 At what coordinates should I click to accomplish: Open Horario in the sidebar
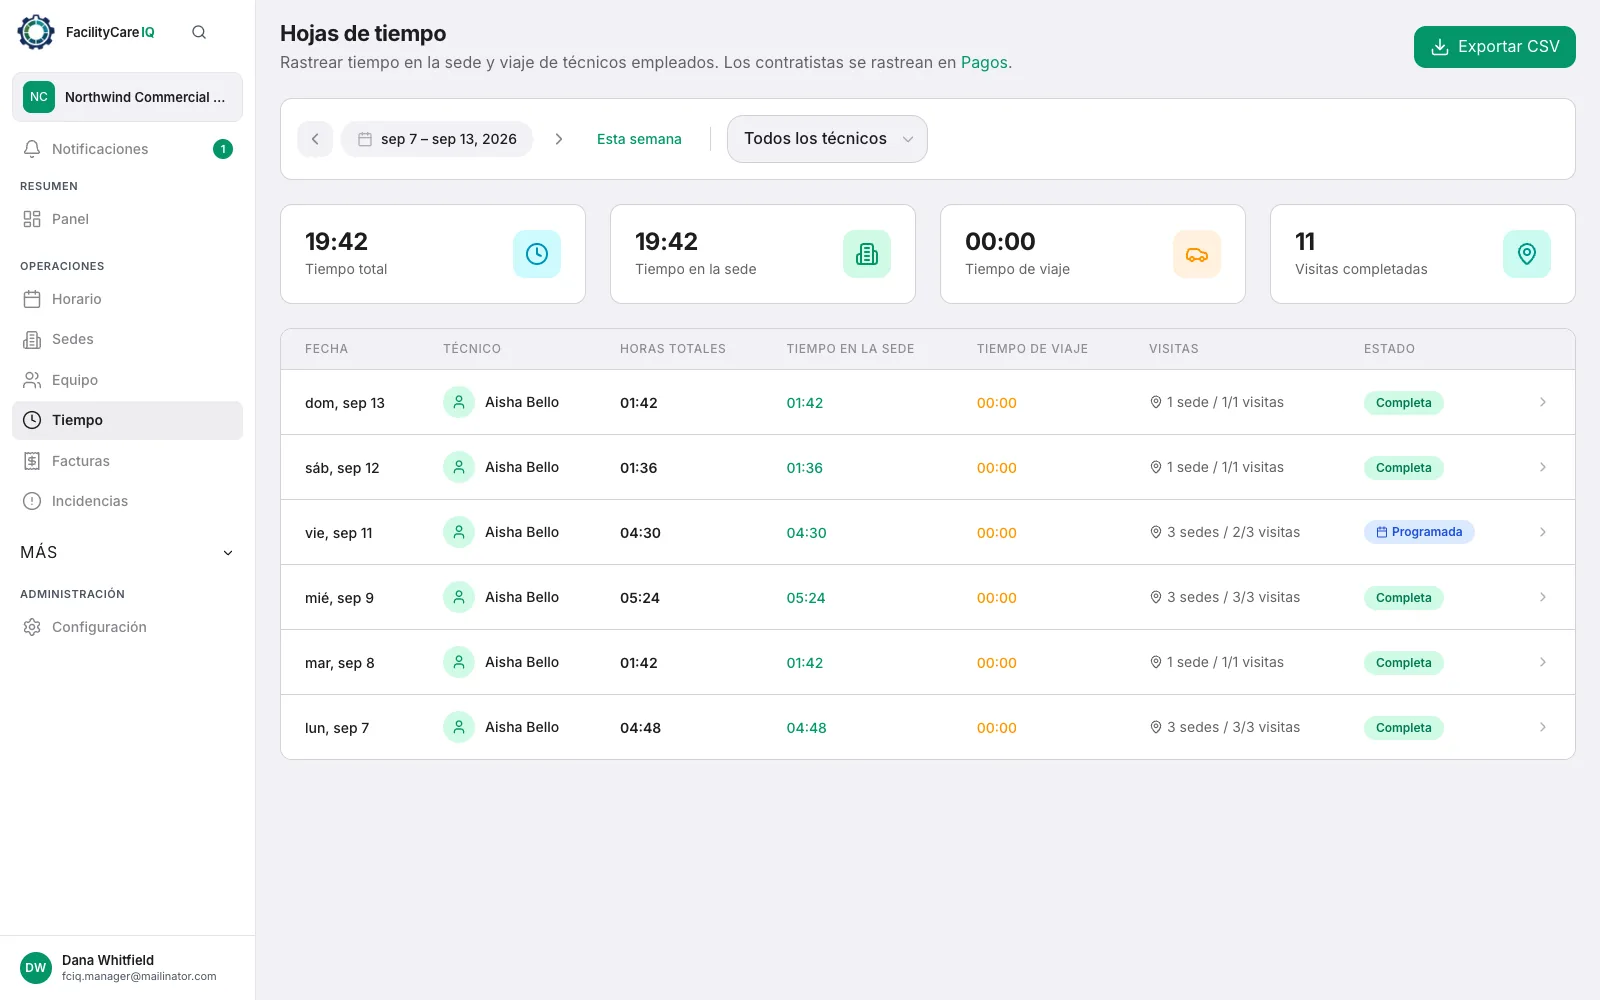pos(127,299)
